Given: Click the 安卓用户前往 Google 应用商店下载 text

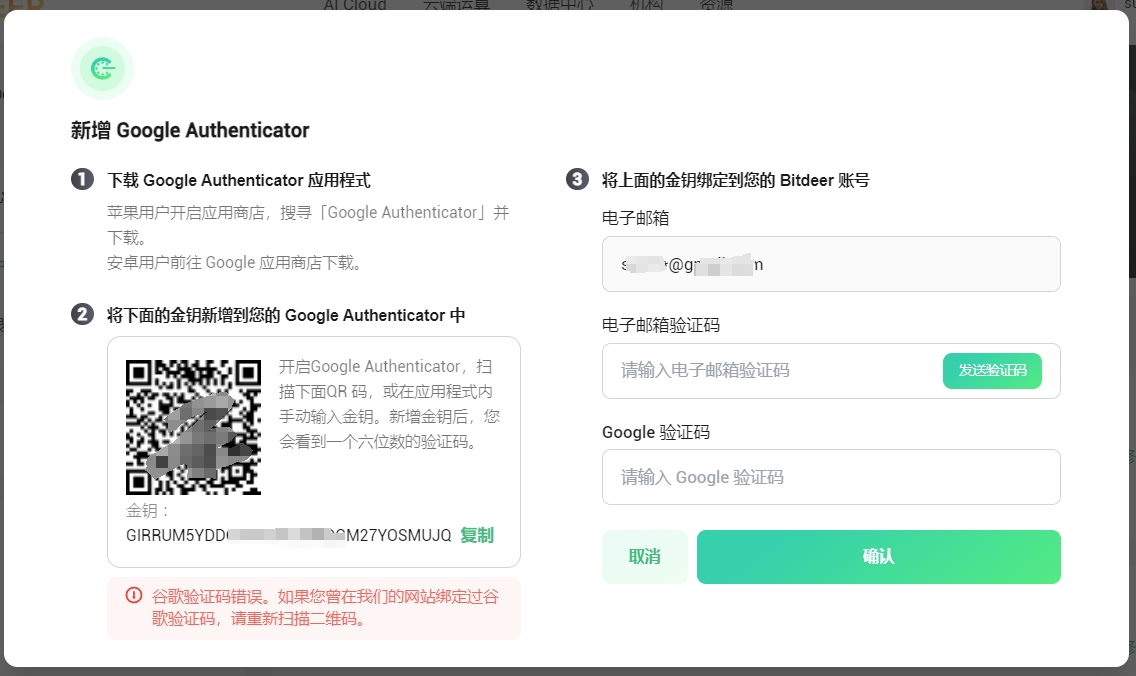Looking at the screenshot, I should click(x=234, y=262).
